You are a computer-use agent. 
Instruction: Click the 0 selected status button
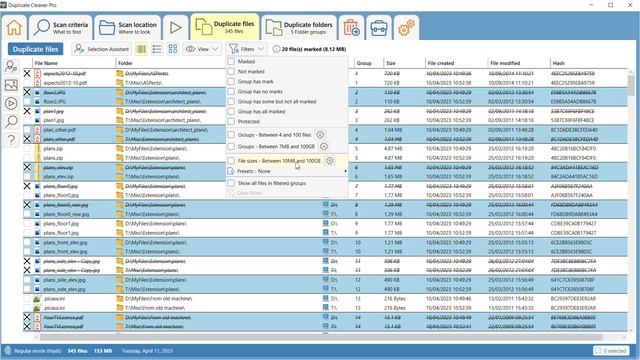(x=611, y=351)
